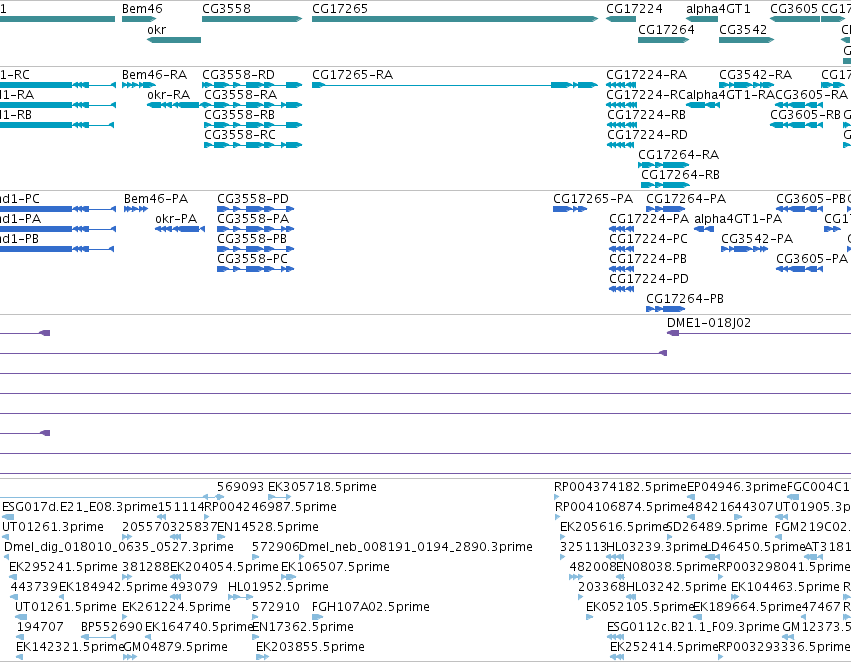Click the alpha4GT1-PA protein label
This screenshot has height=662, width=851.
tap(738, 219)
